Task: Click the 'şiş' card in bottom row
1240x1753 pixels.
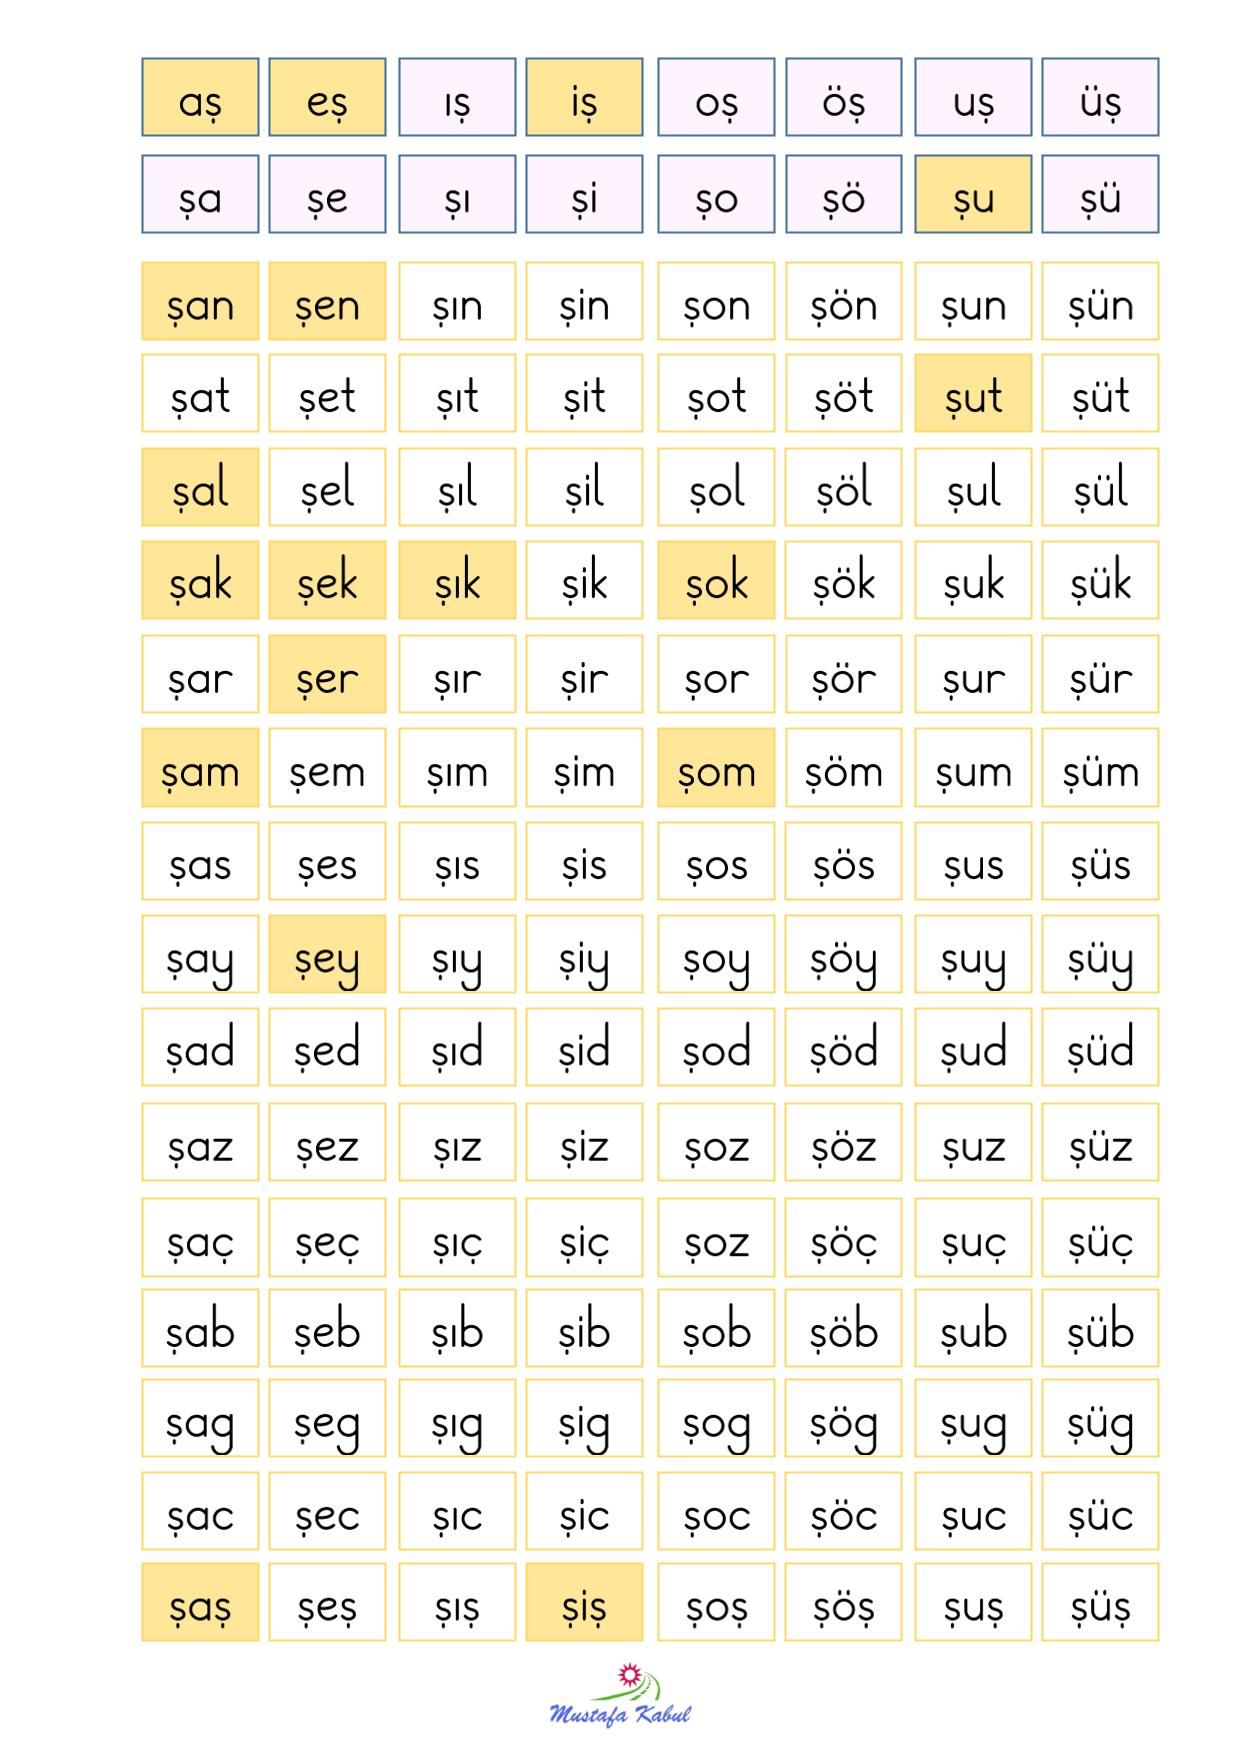Action: coord(584,1602)
